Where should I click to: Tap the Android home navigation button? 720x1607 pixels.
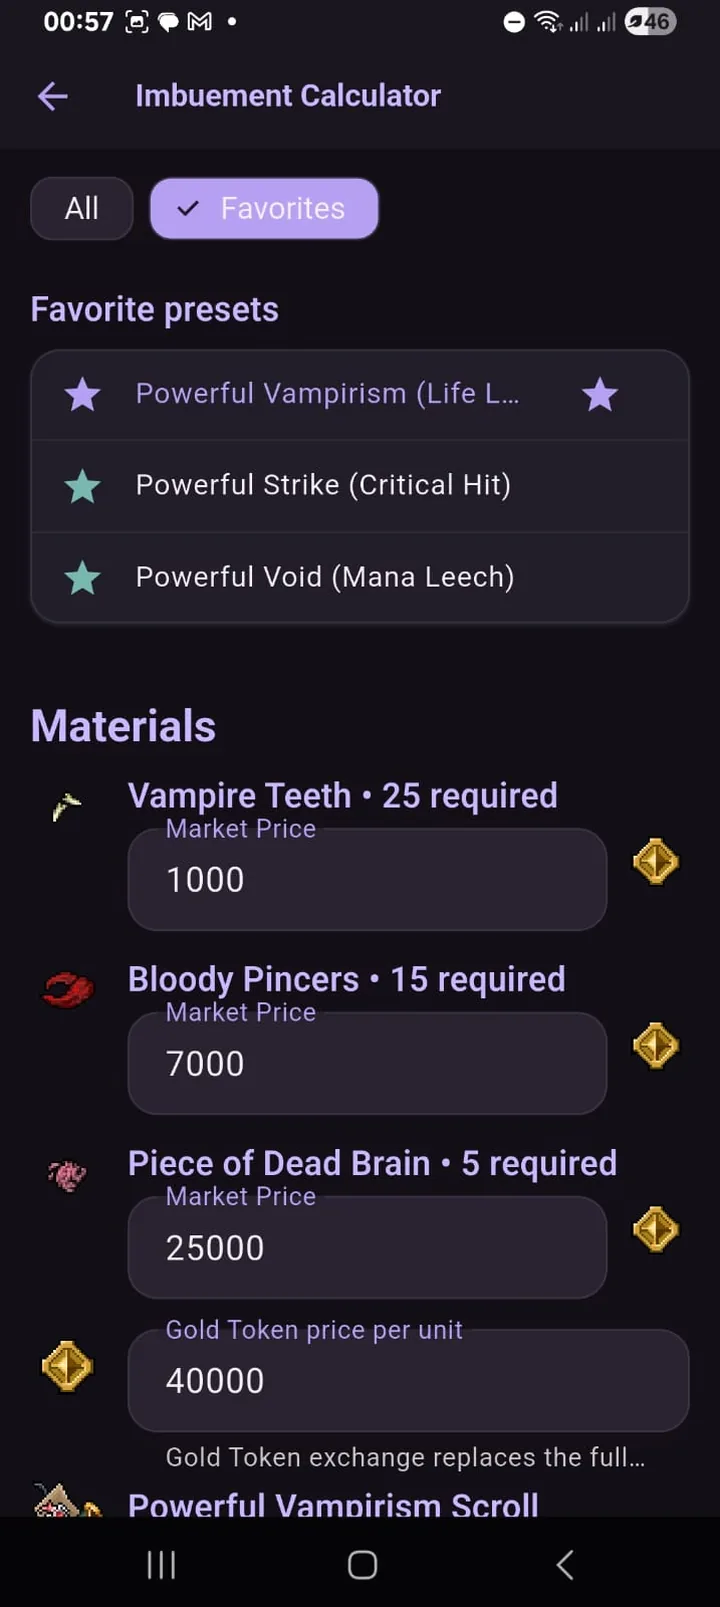click(362, 1565)
